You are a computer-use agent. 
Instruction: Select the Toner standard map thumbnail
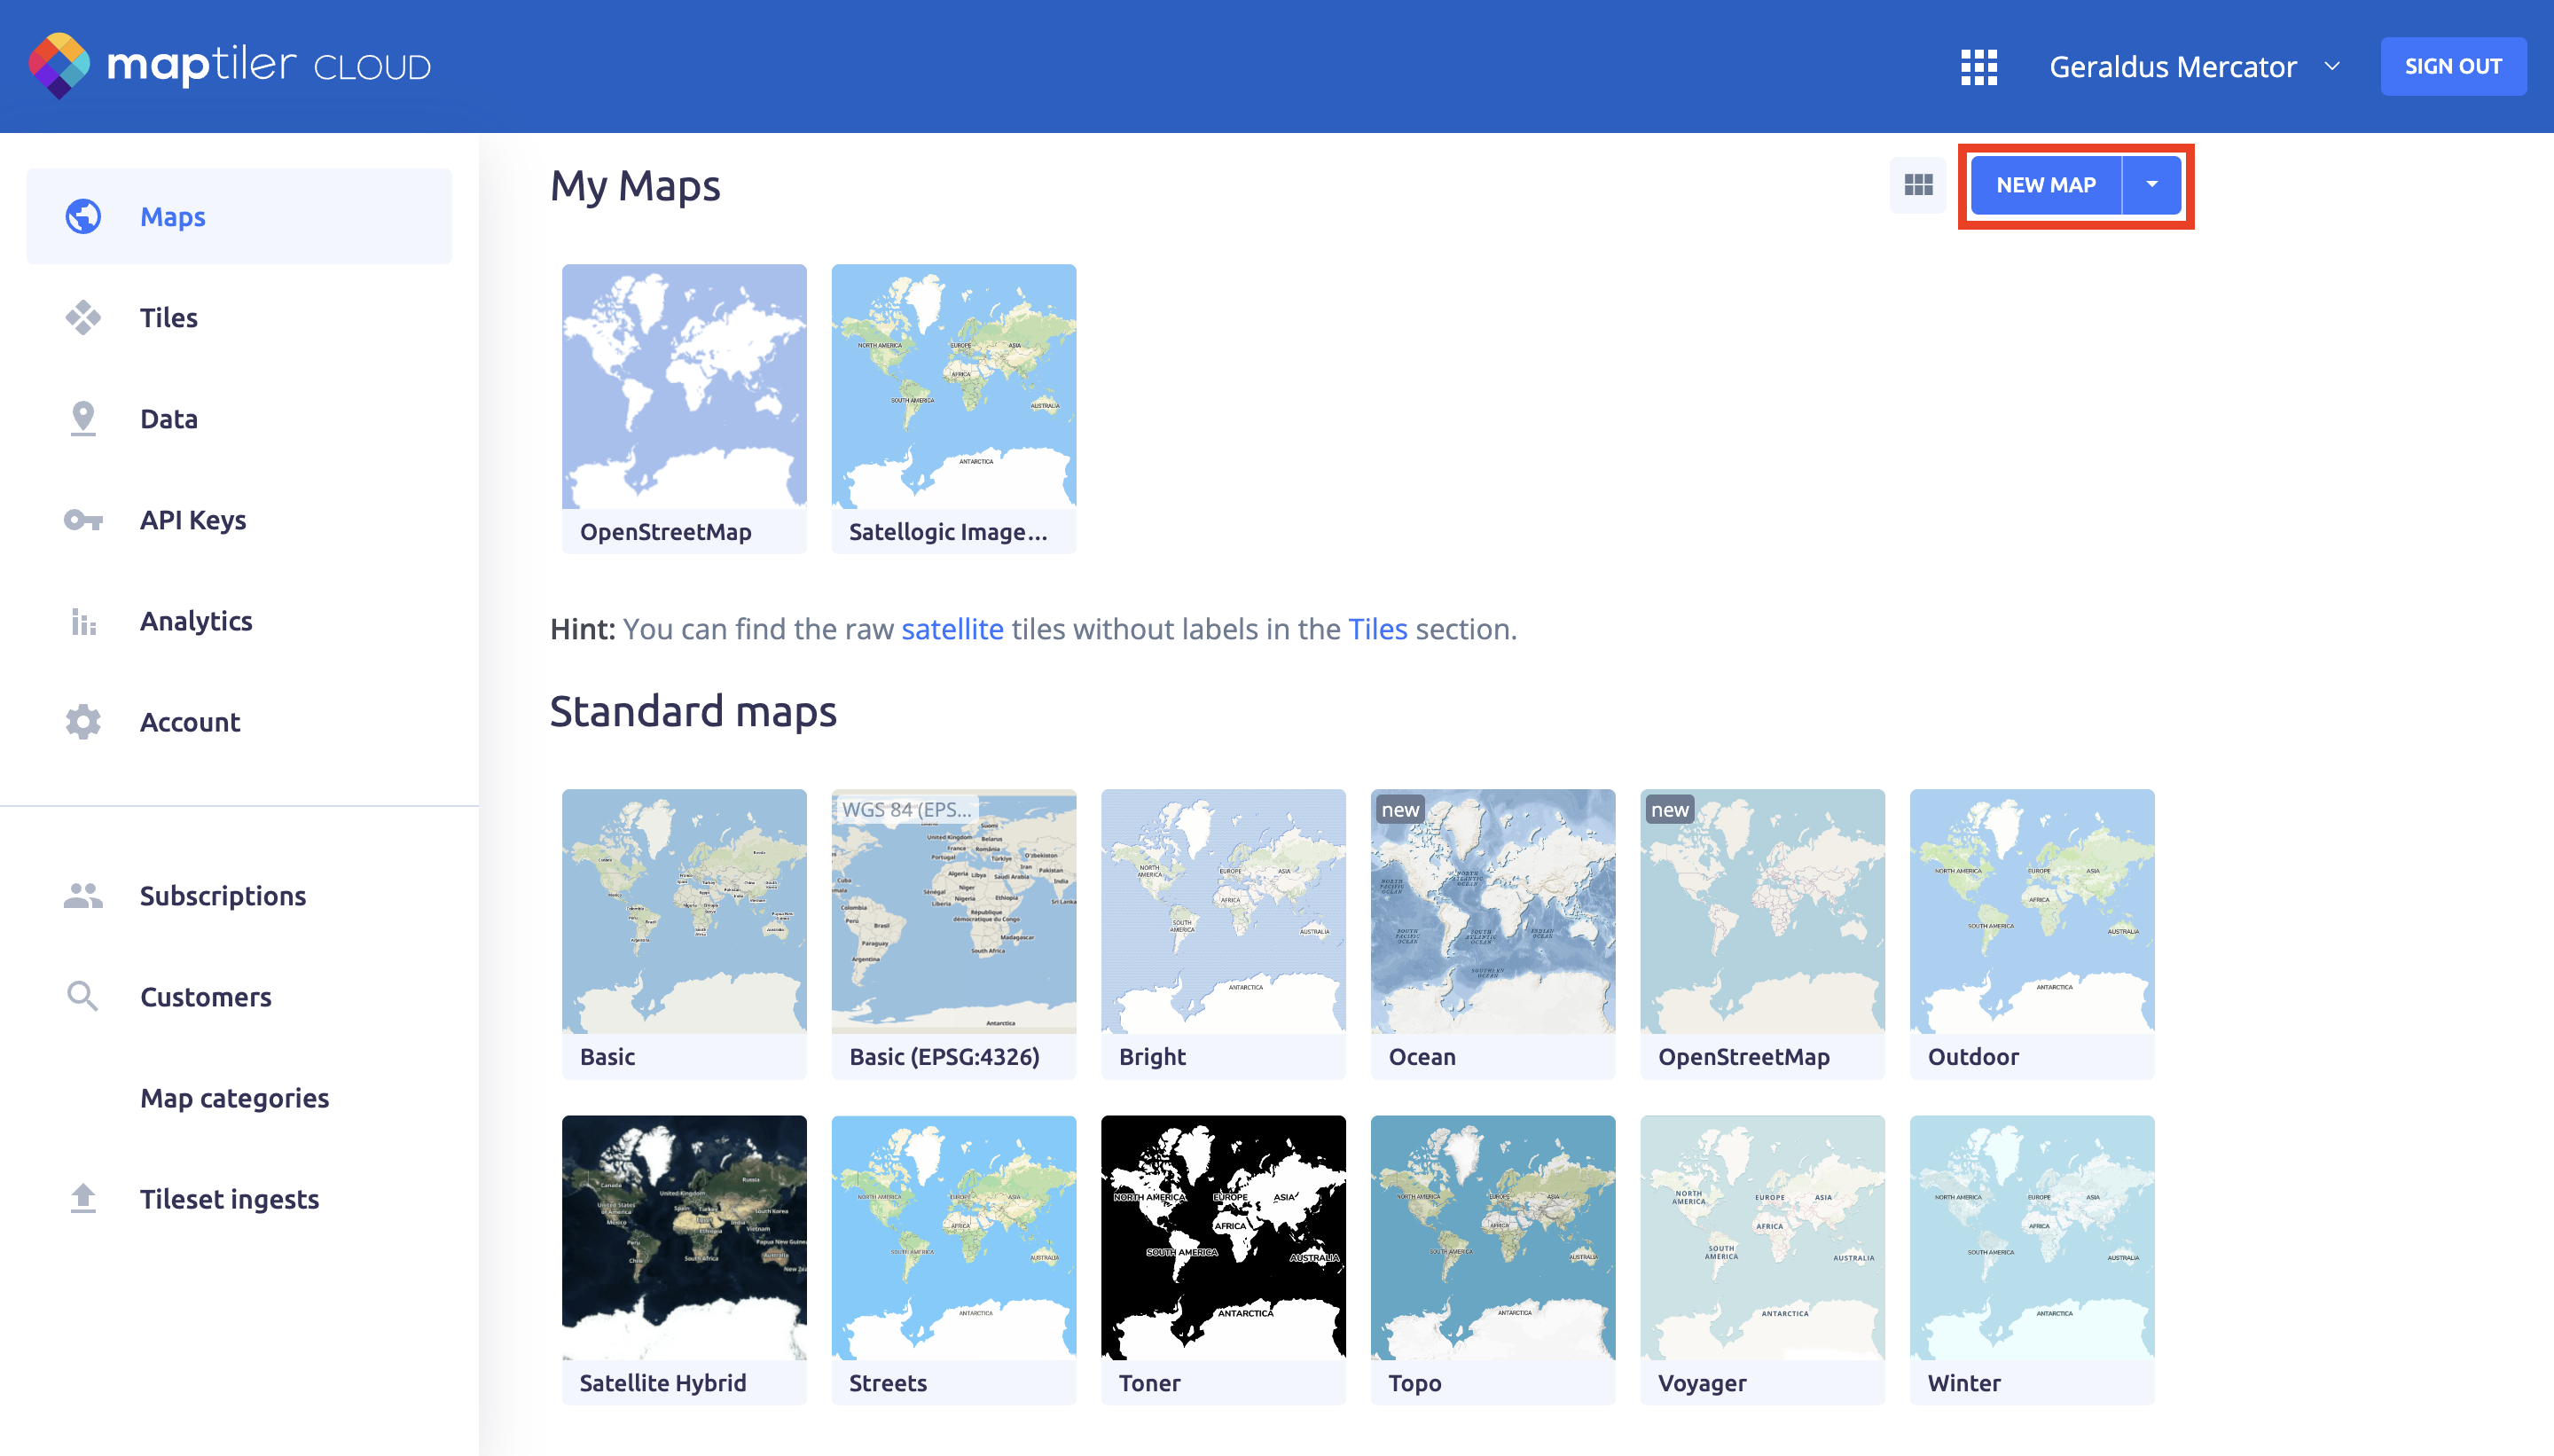(x=1222, y=1237)
